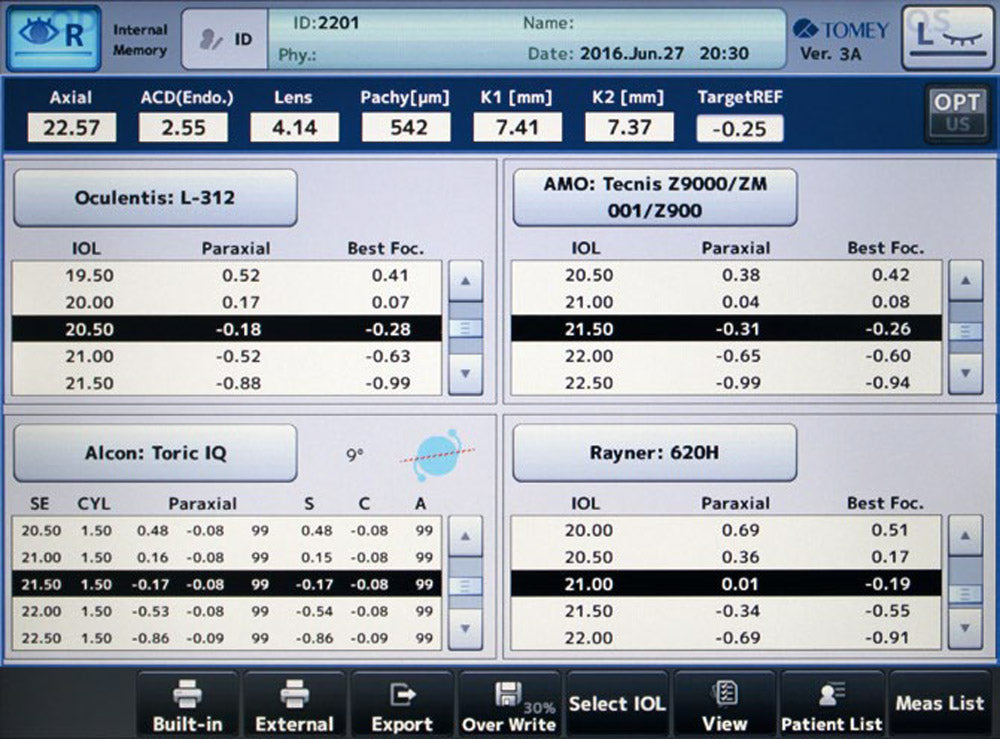The height and width of the screenshot is (739, 1000).
Task: Toggle the OPT/US measurement mode button
Action: (x=956, y=113)
